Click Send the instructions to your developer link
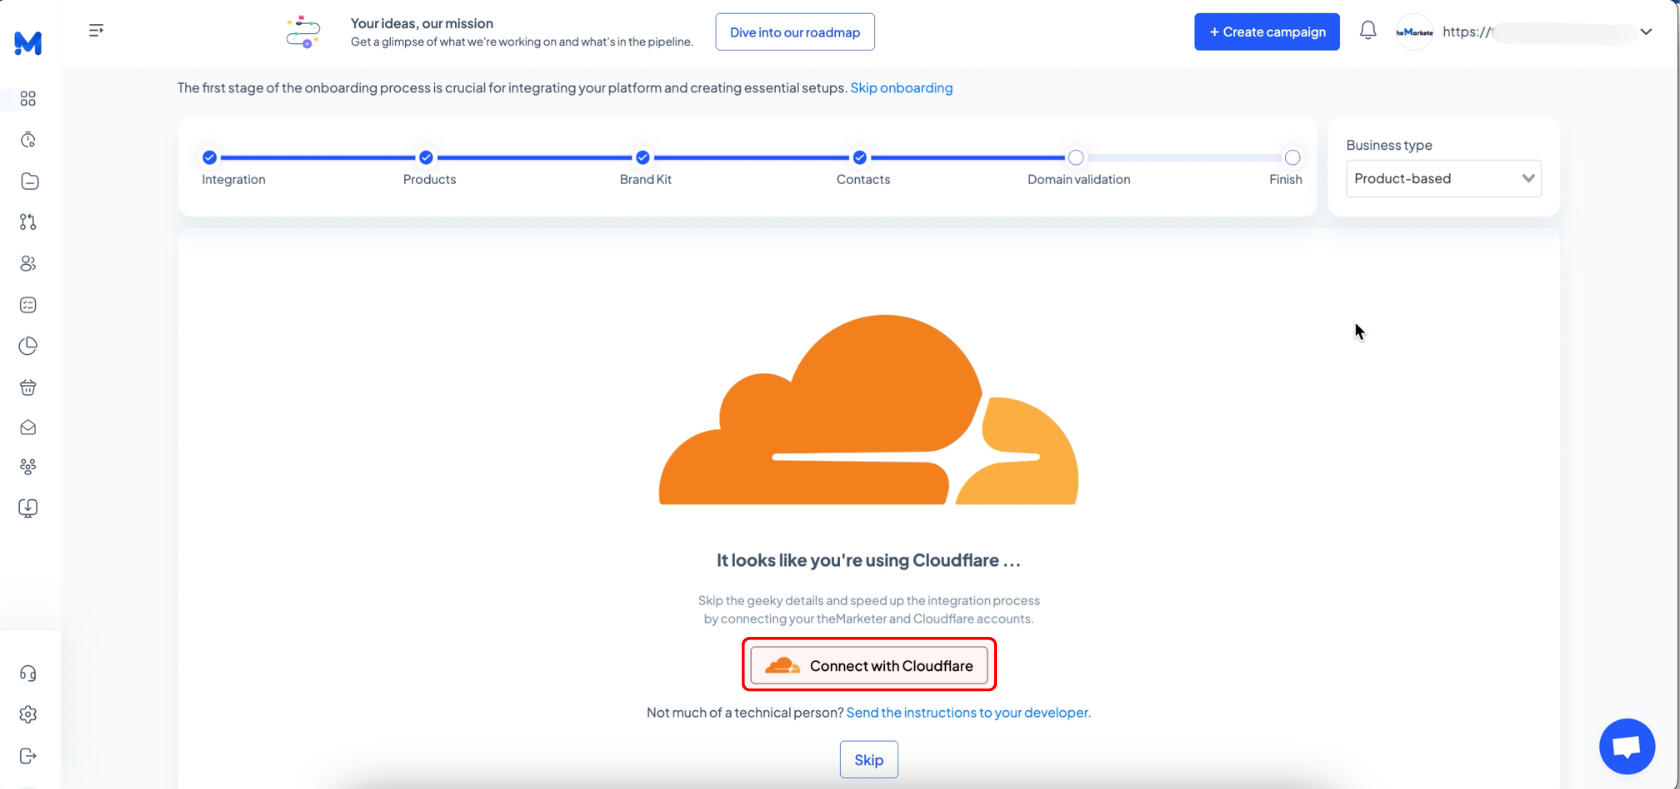Image resolution: width=1680 pixels, height=789 pixels. [968, 713]
